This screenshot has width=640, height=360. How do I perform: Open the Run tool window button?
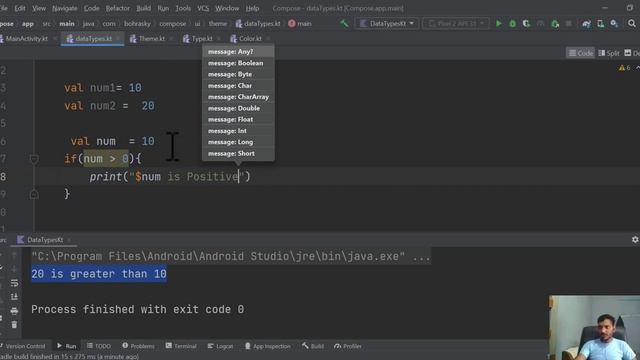67,346
